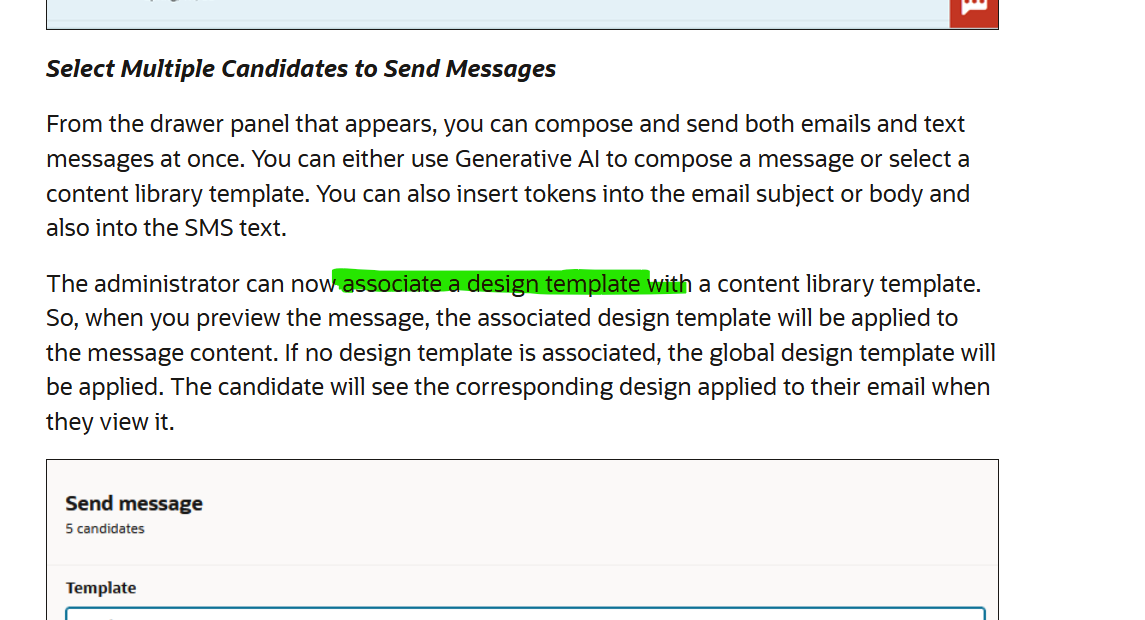Click the words 'SMS text' in the paragraph
This screenshot has height=620, width=1145.
coord(232,228)
